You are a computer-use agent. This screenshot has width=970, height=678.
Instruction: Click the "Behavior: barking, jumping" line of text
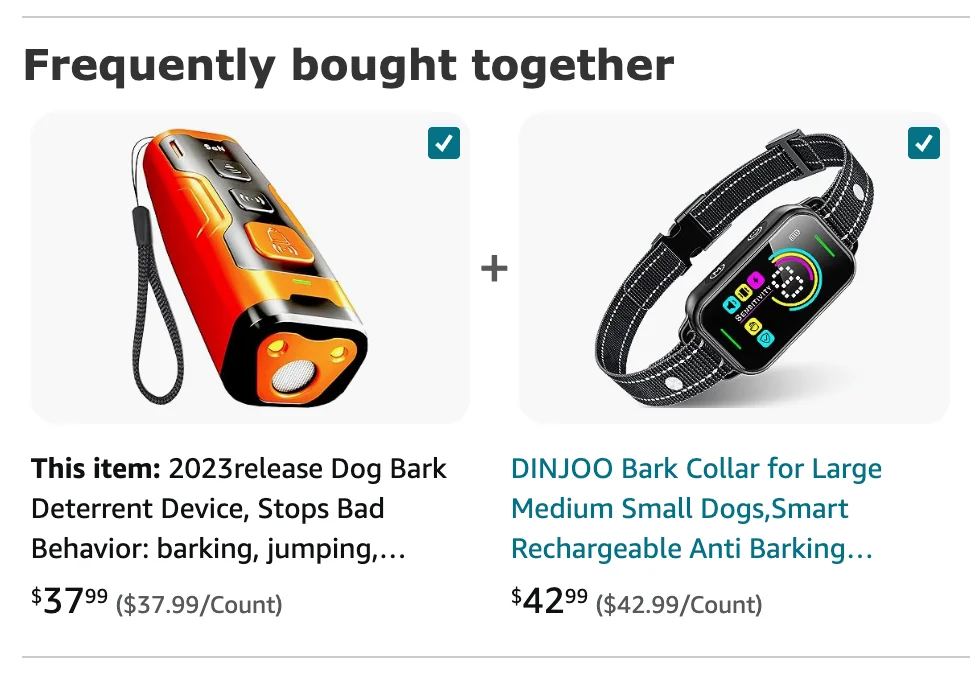[217, 549]
